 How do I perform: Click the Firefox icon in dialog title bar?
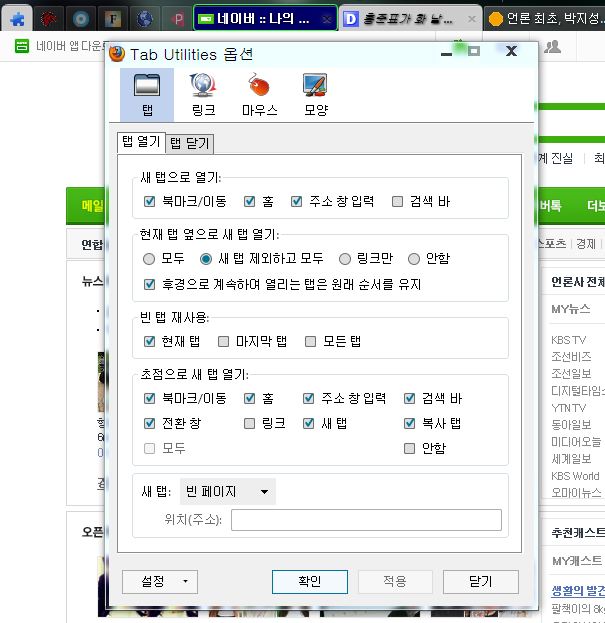117,54
